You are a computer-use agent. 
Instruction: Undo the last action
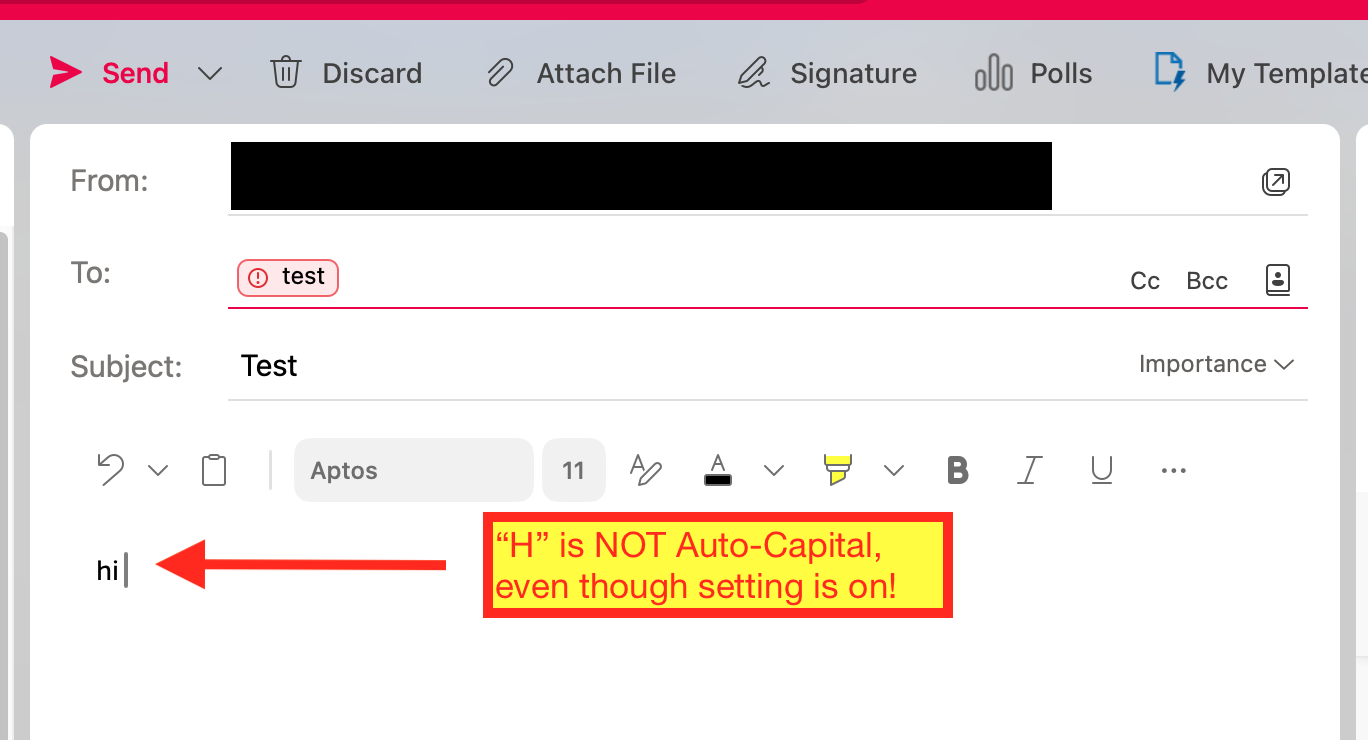pyautogui.click(x=111, y=469)
